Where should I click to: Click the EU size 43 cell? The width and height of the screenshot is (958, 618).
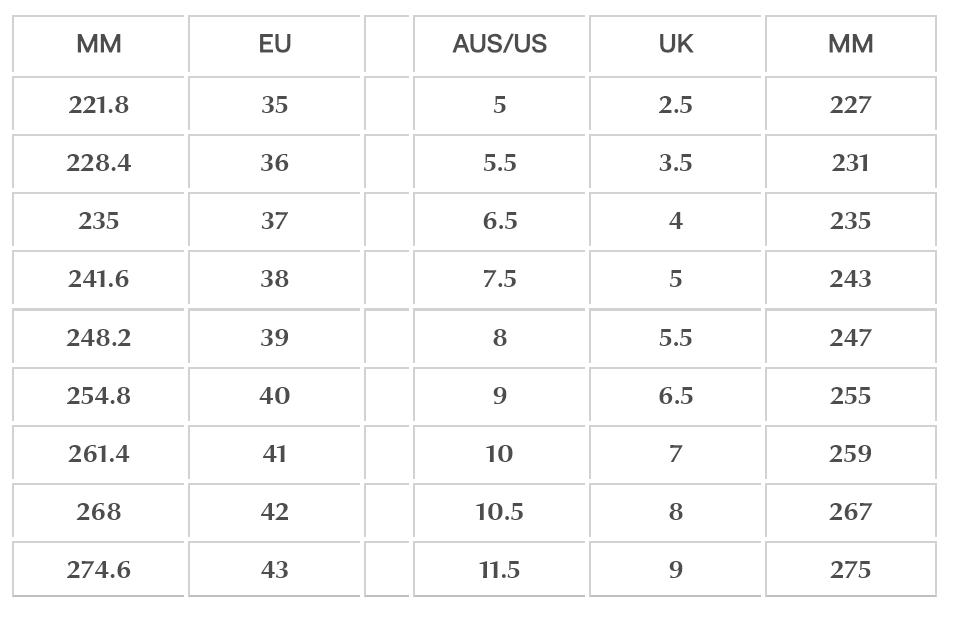[x=274, y=570]
